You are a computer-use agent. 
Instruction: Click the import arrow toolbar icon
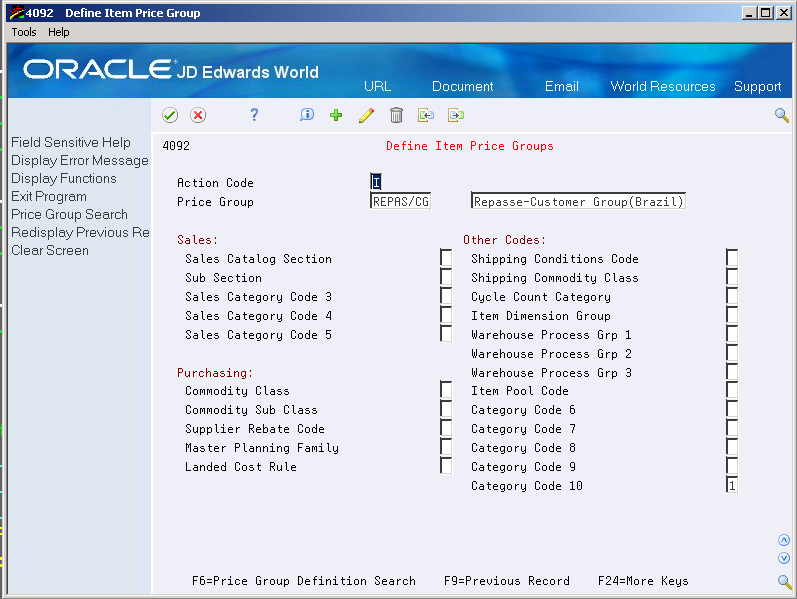pos(426,115)
